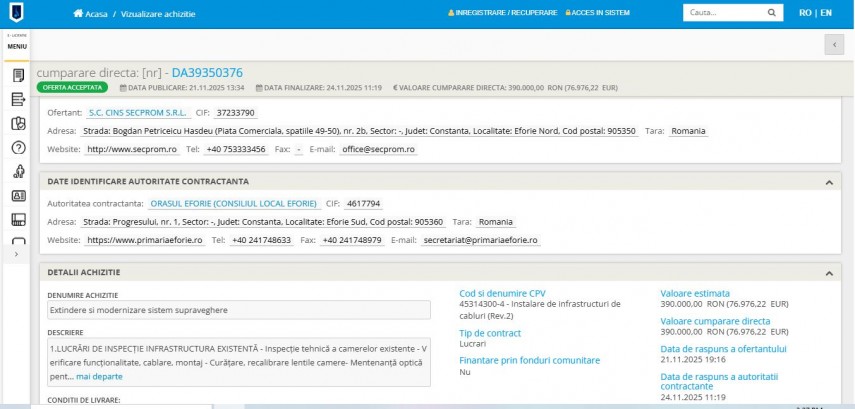Viewport: 855px width, 409px height.
Task: Open Inregistrare / Recuperare menu item
Action: (504, 13)
